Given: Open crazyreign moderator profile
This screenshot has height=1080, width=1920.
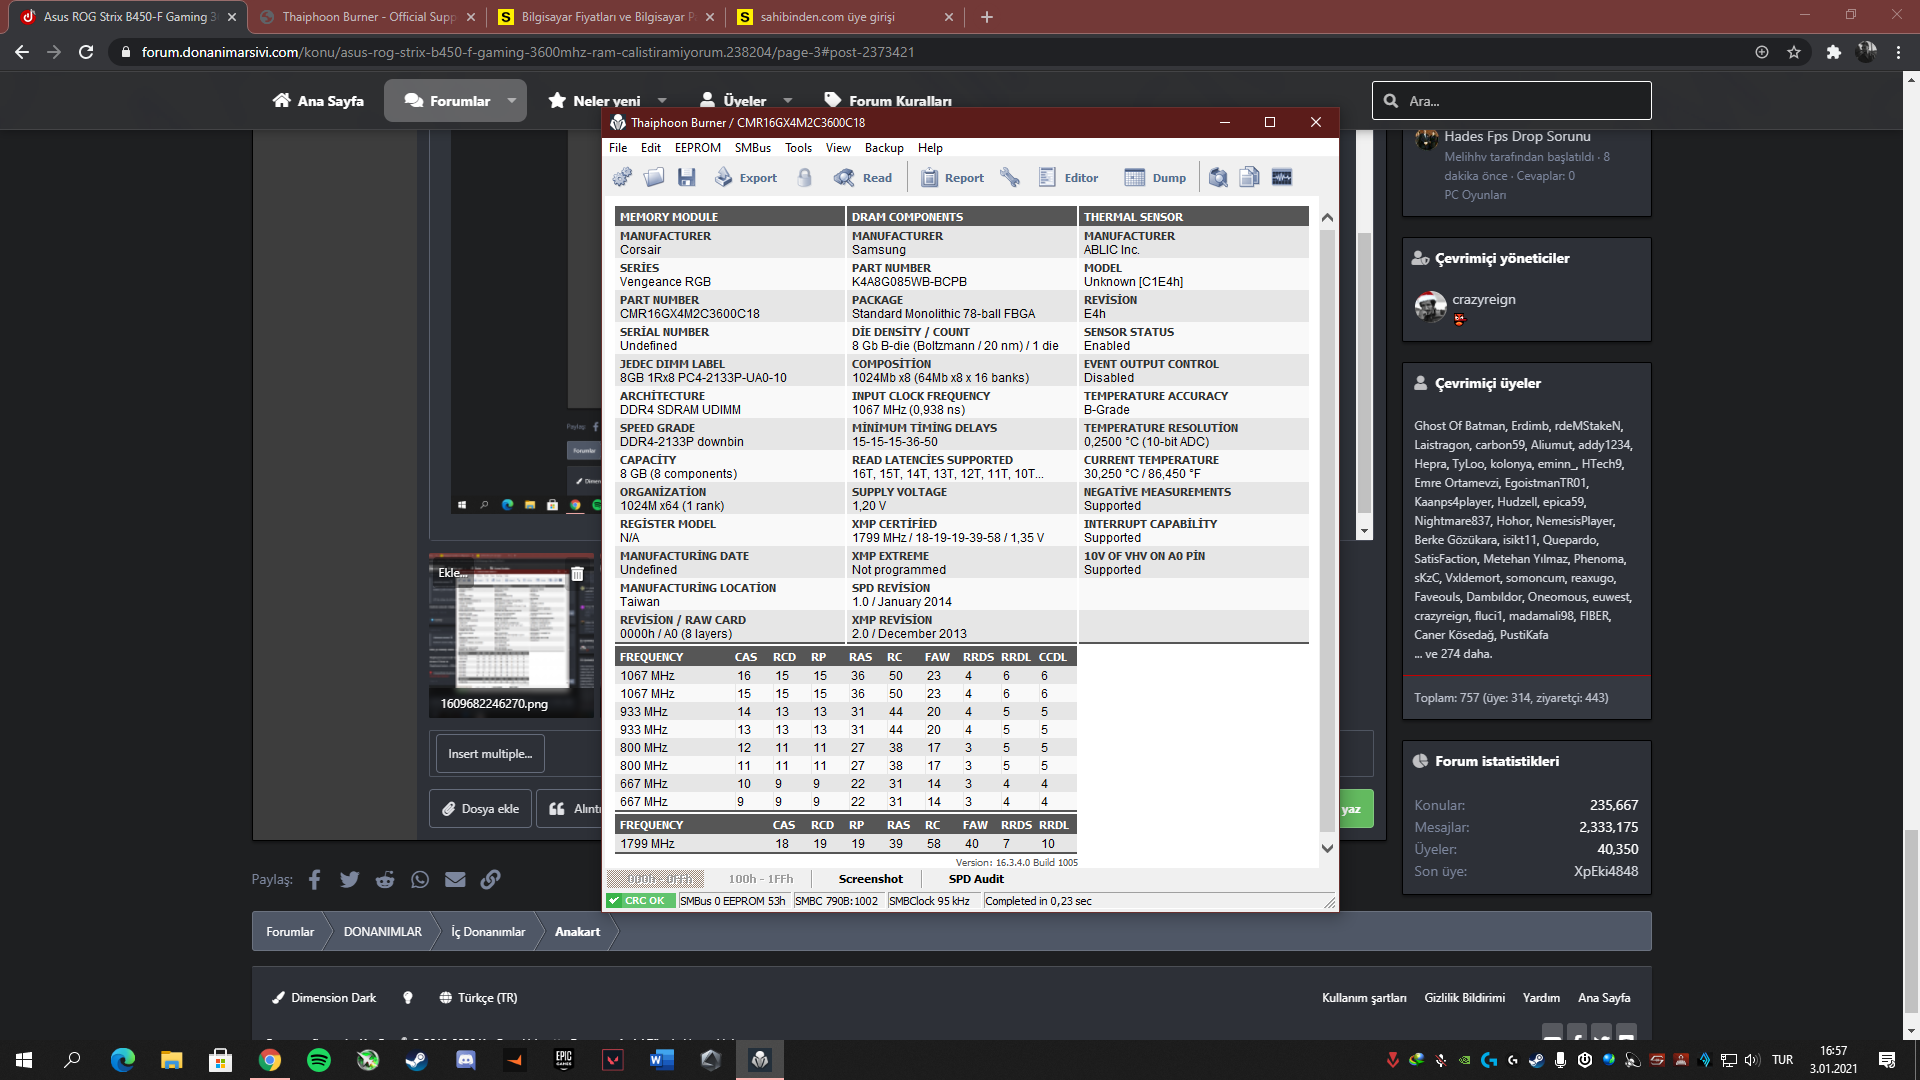Looking at the screenshot, I should 1484,299.
